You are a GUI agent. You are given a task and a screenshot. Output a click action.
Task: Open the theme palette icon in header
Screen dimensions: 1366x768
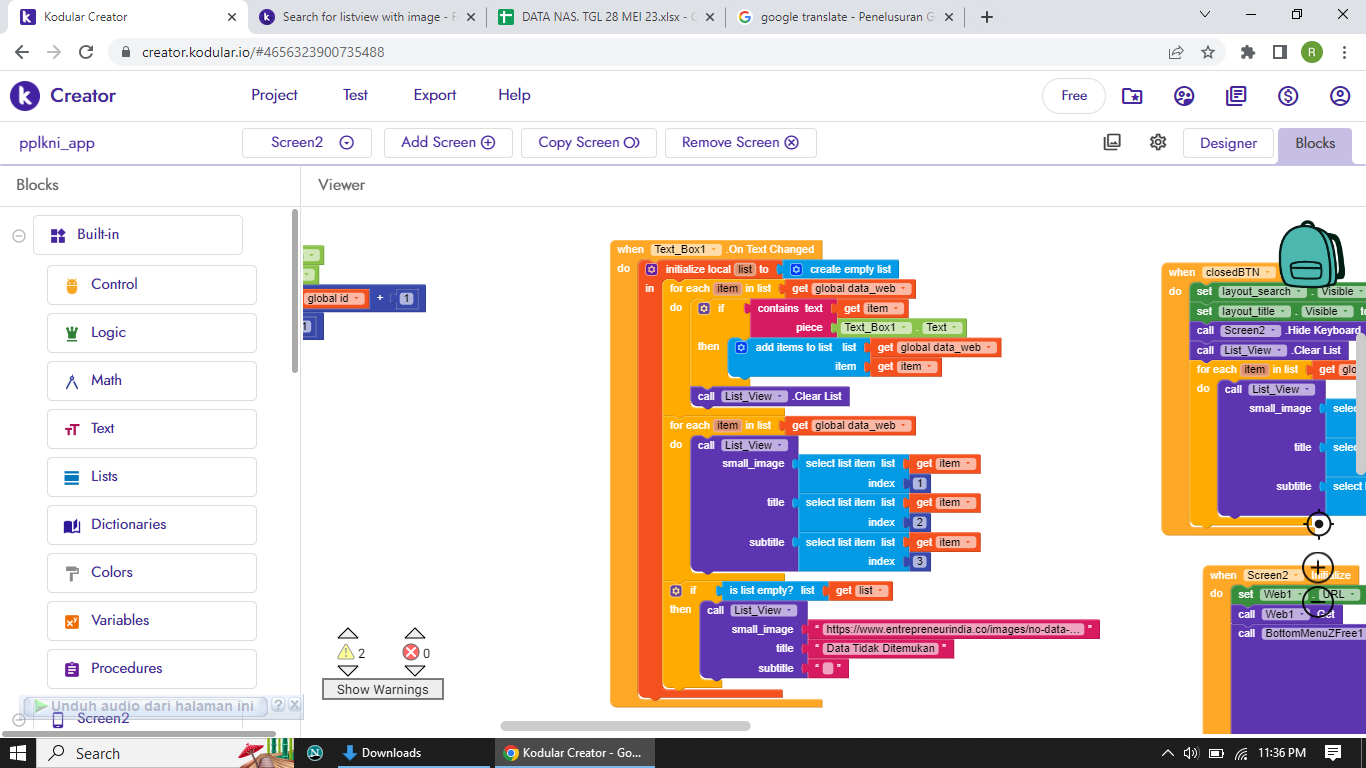point(1184,96)
